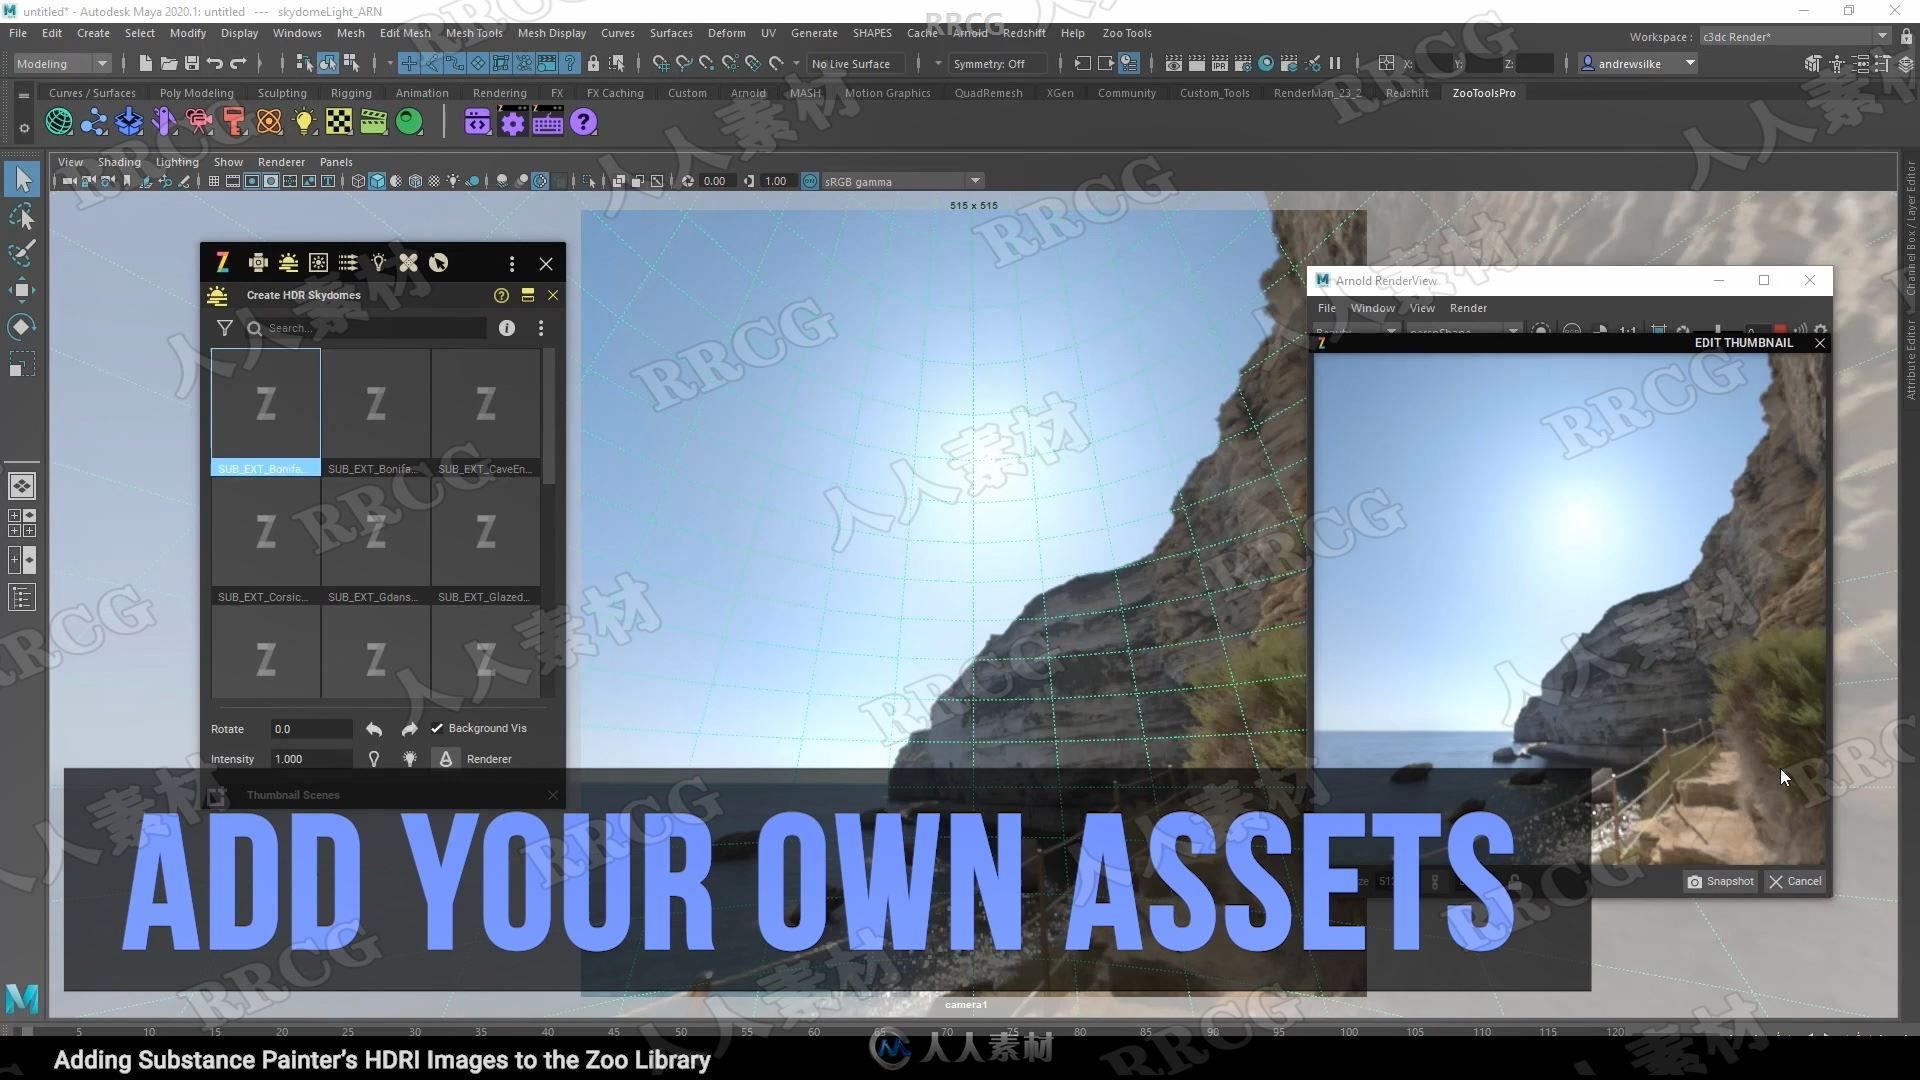Open the Zoo toolbar three-dot options menu
1920x1080 pixels.
pos(512,264)
